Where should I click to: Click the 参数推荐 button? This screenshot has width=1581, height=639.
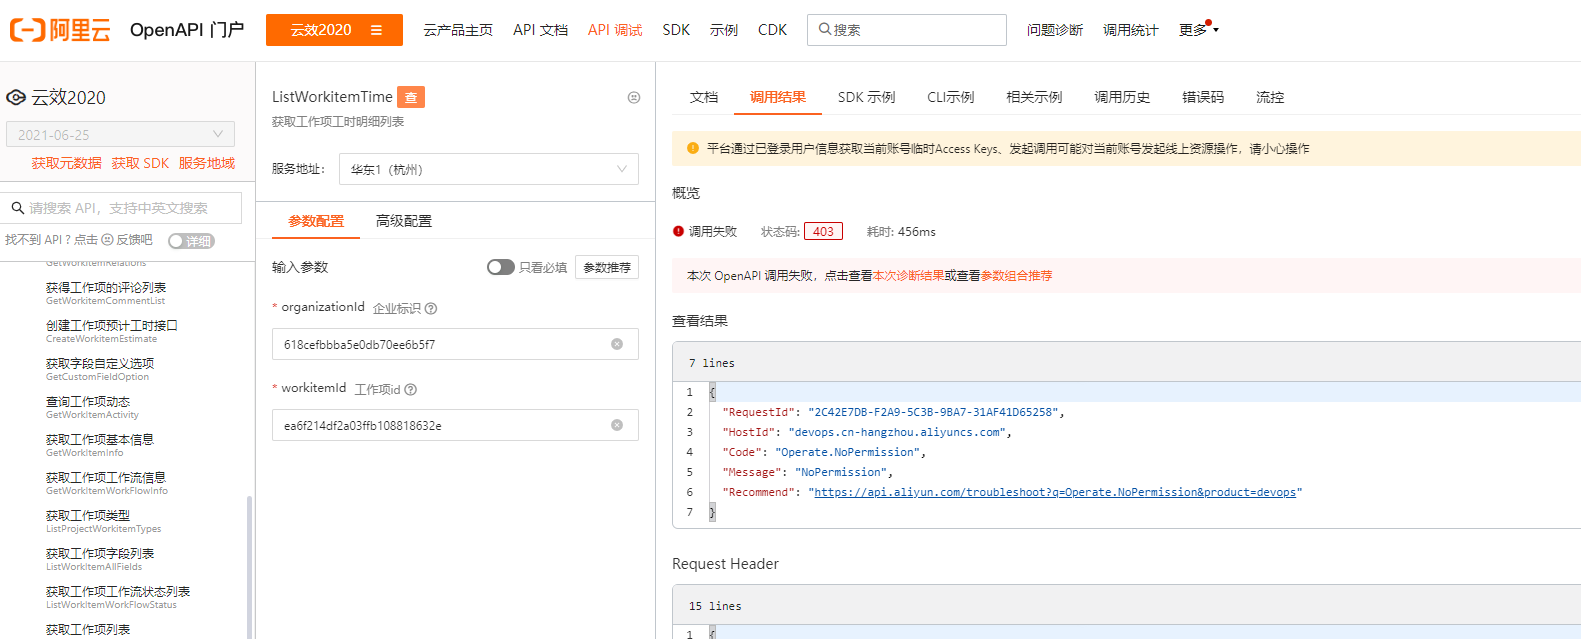[607, 267]
